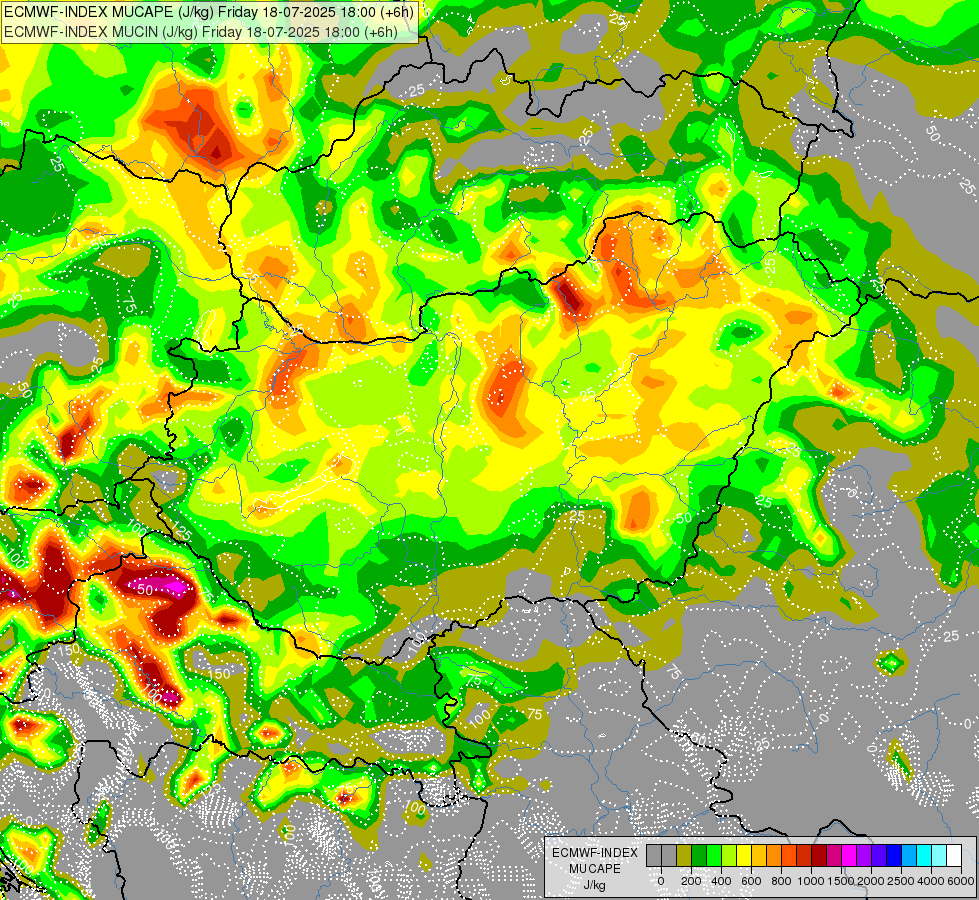Click the pure blue legend swatch before 2500

(895, 855)
